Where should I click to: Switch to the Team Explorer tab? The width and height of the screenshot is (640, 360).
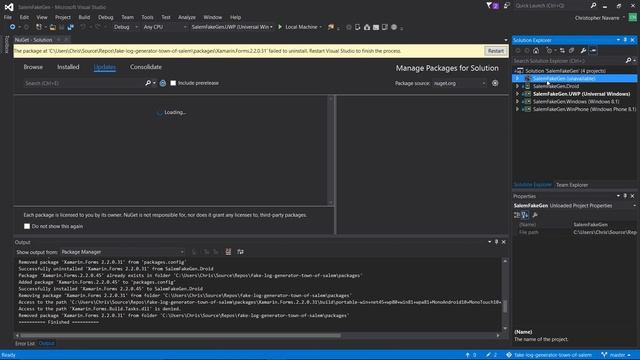tap(572, 185)
